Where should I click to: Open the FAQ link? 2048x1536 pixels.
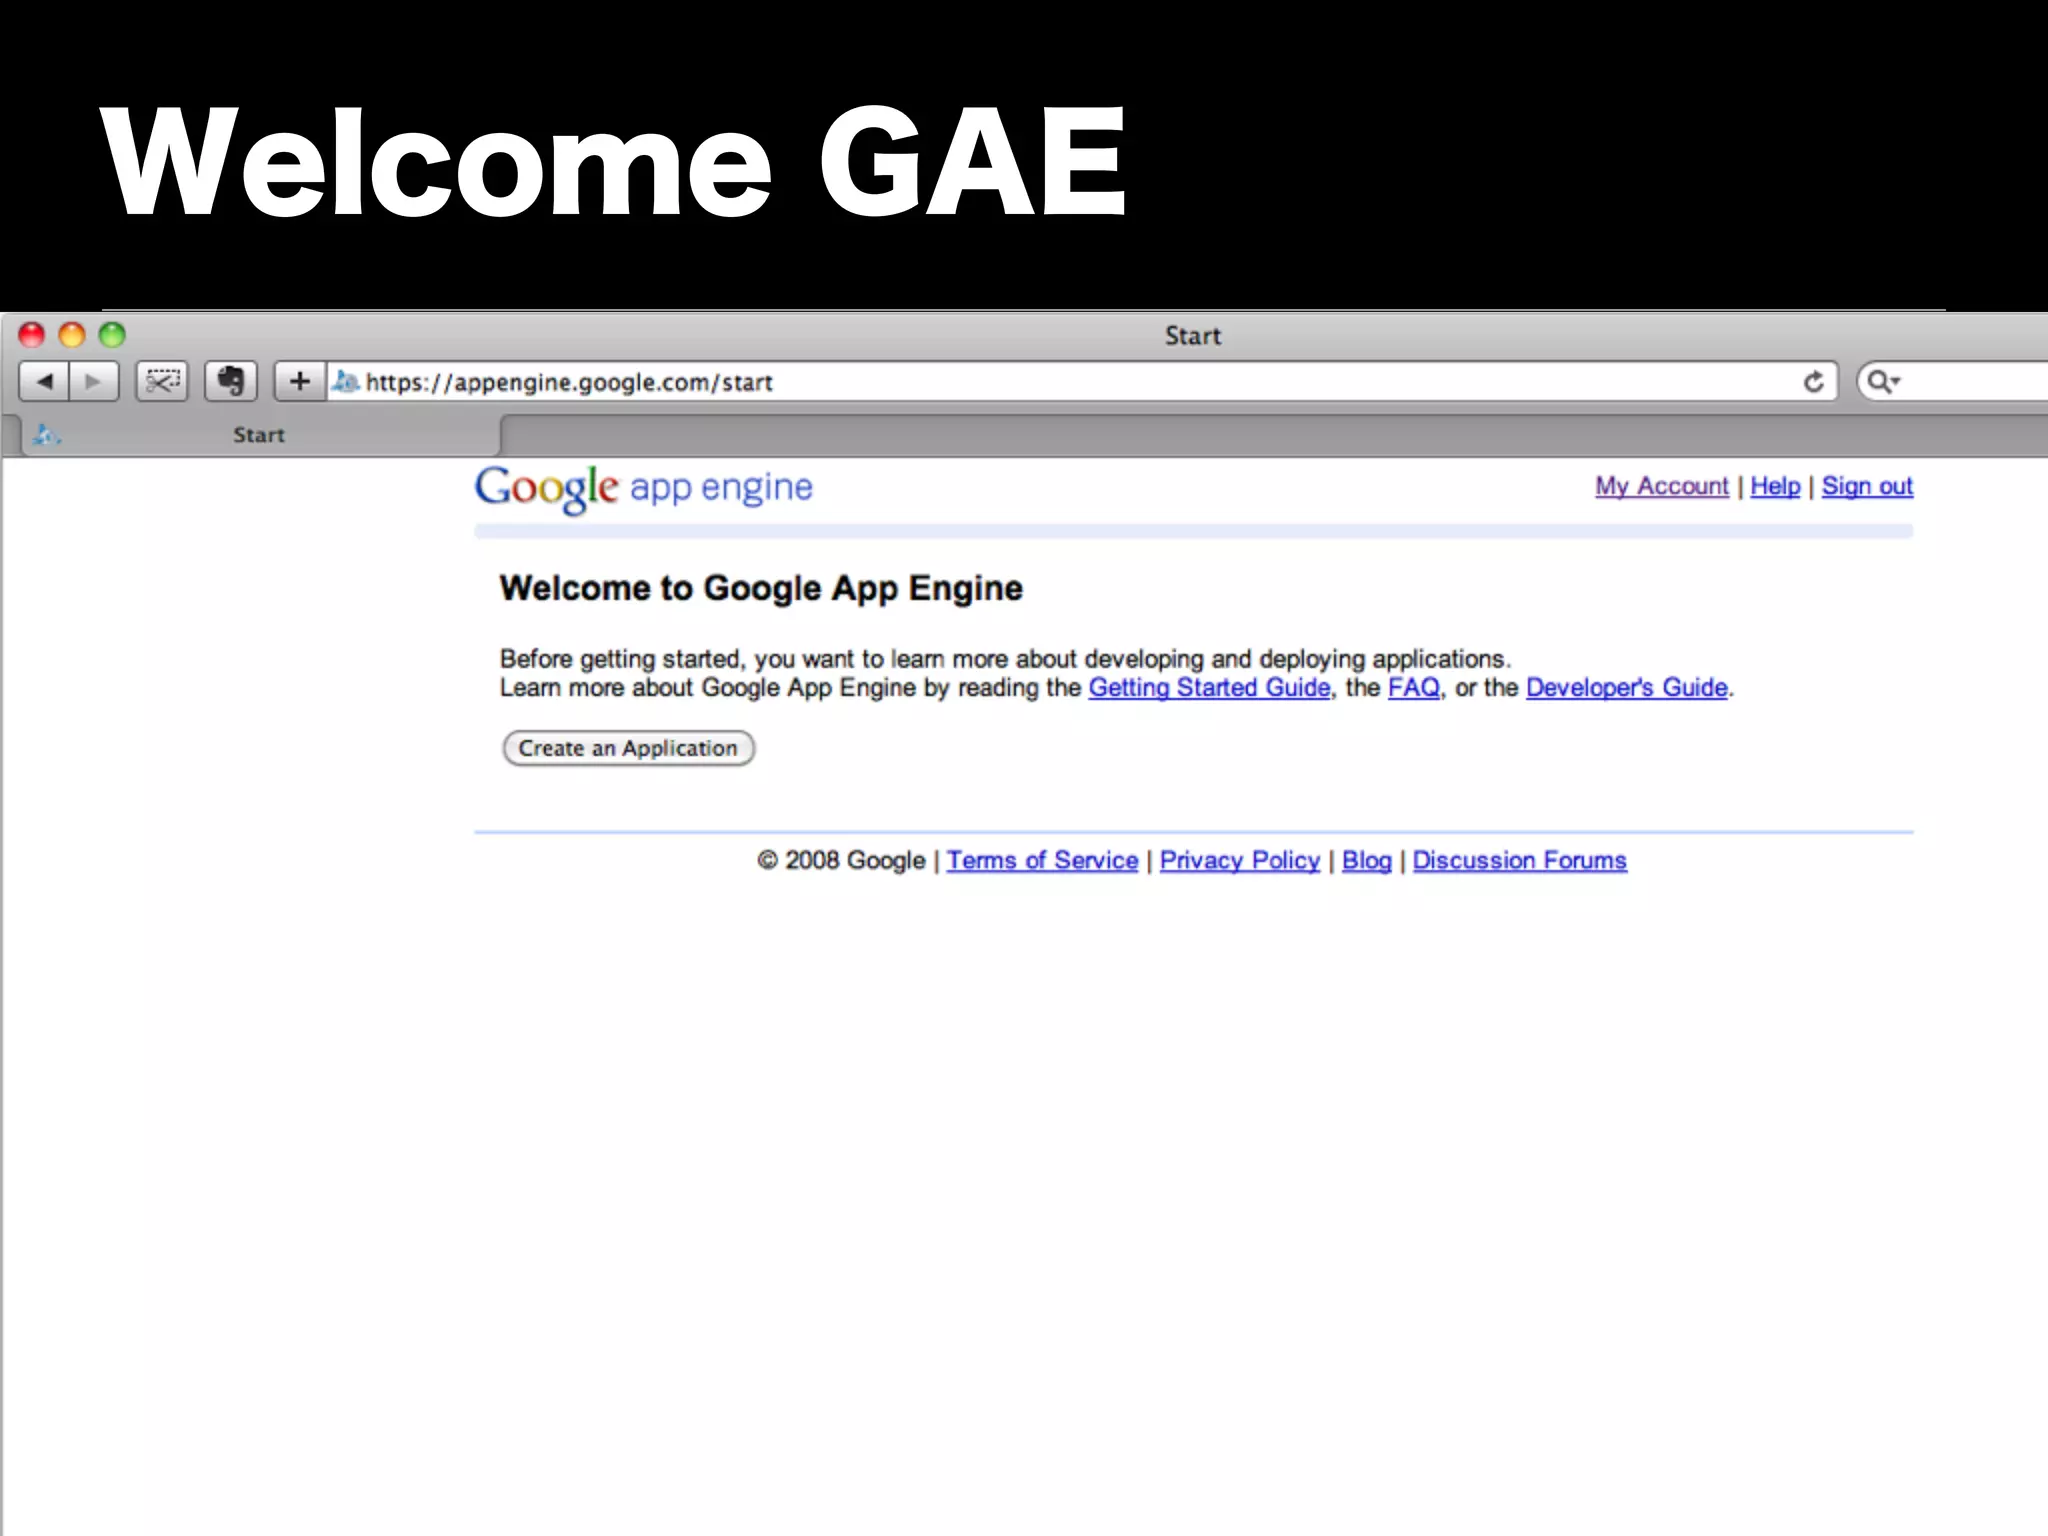click(x=1413, y=688)
